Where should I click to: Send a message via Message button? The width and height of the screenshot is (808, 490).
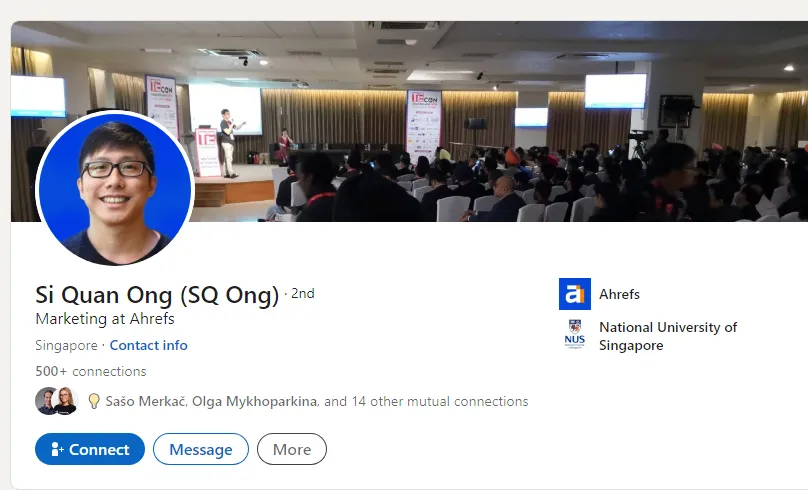click(201, 449)
